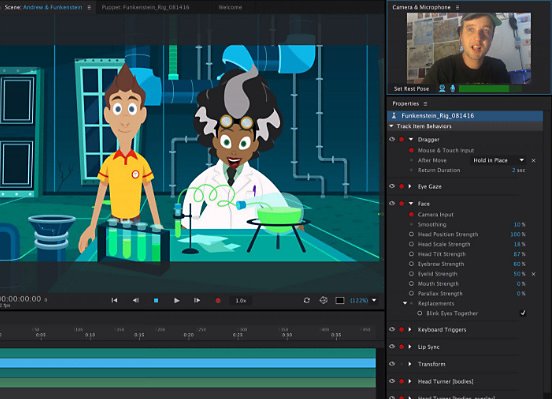Play the scene
This screenshot has width=552, height=399.
[177, 300]
